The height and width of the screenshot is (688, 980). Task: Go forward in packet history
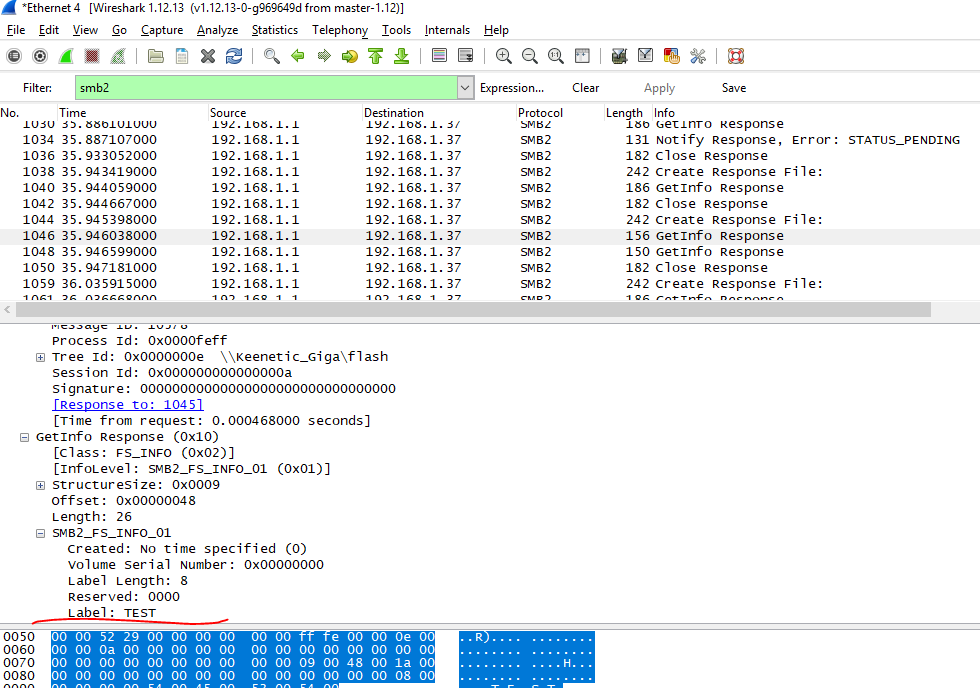coord(324,56)
